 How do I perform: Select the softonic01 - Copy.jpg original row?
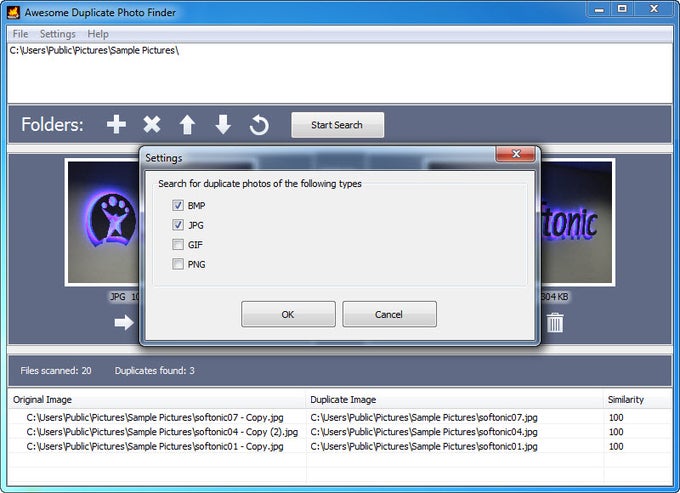click(x=155, y=446)
